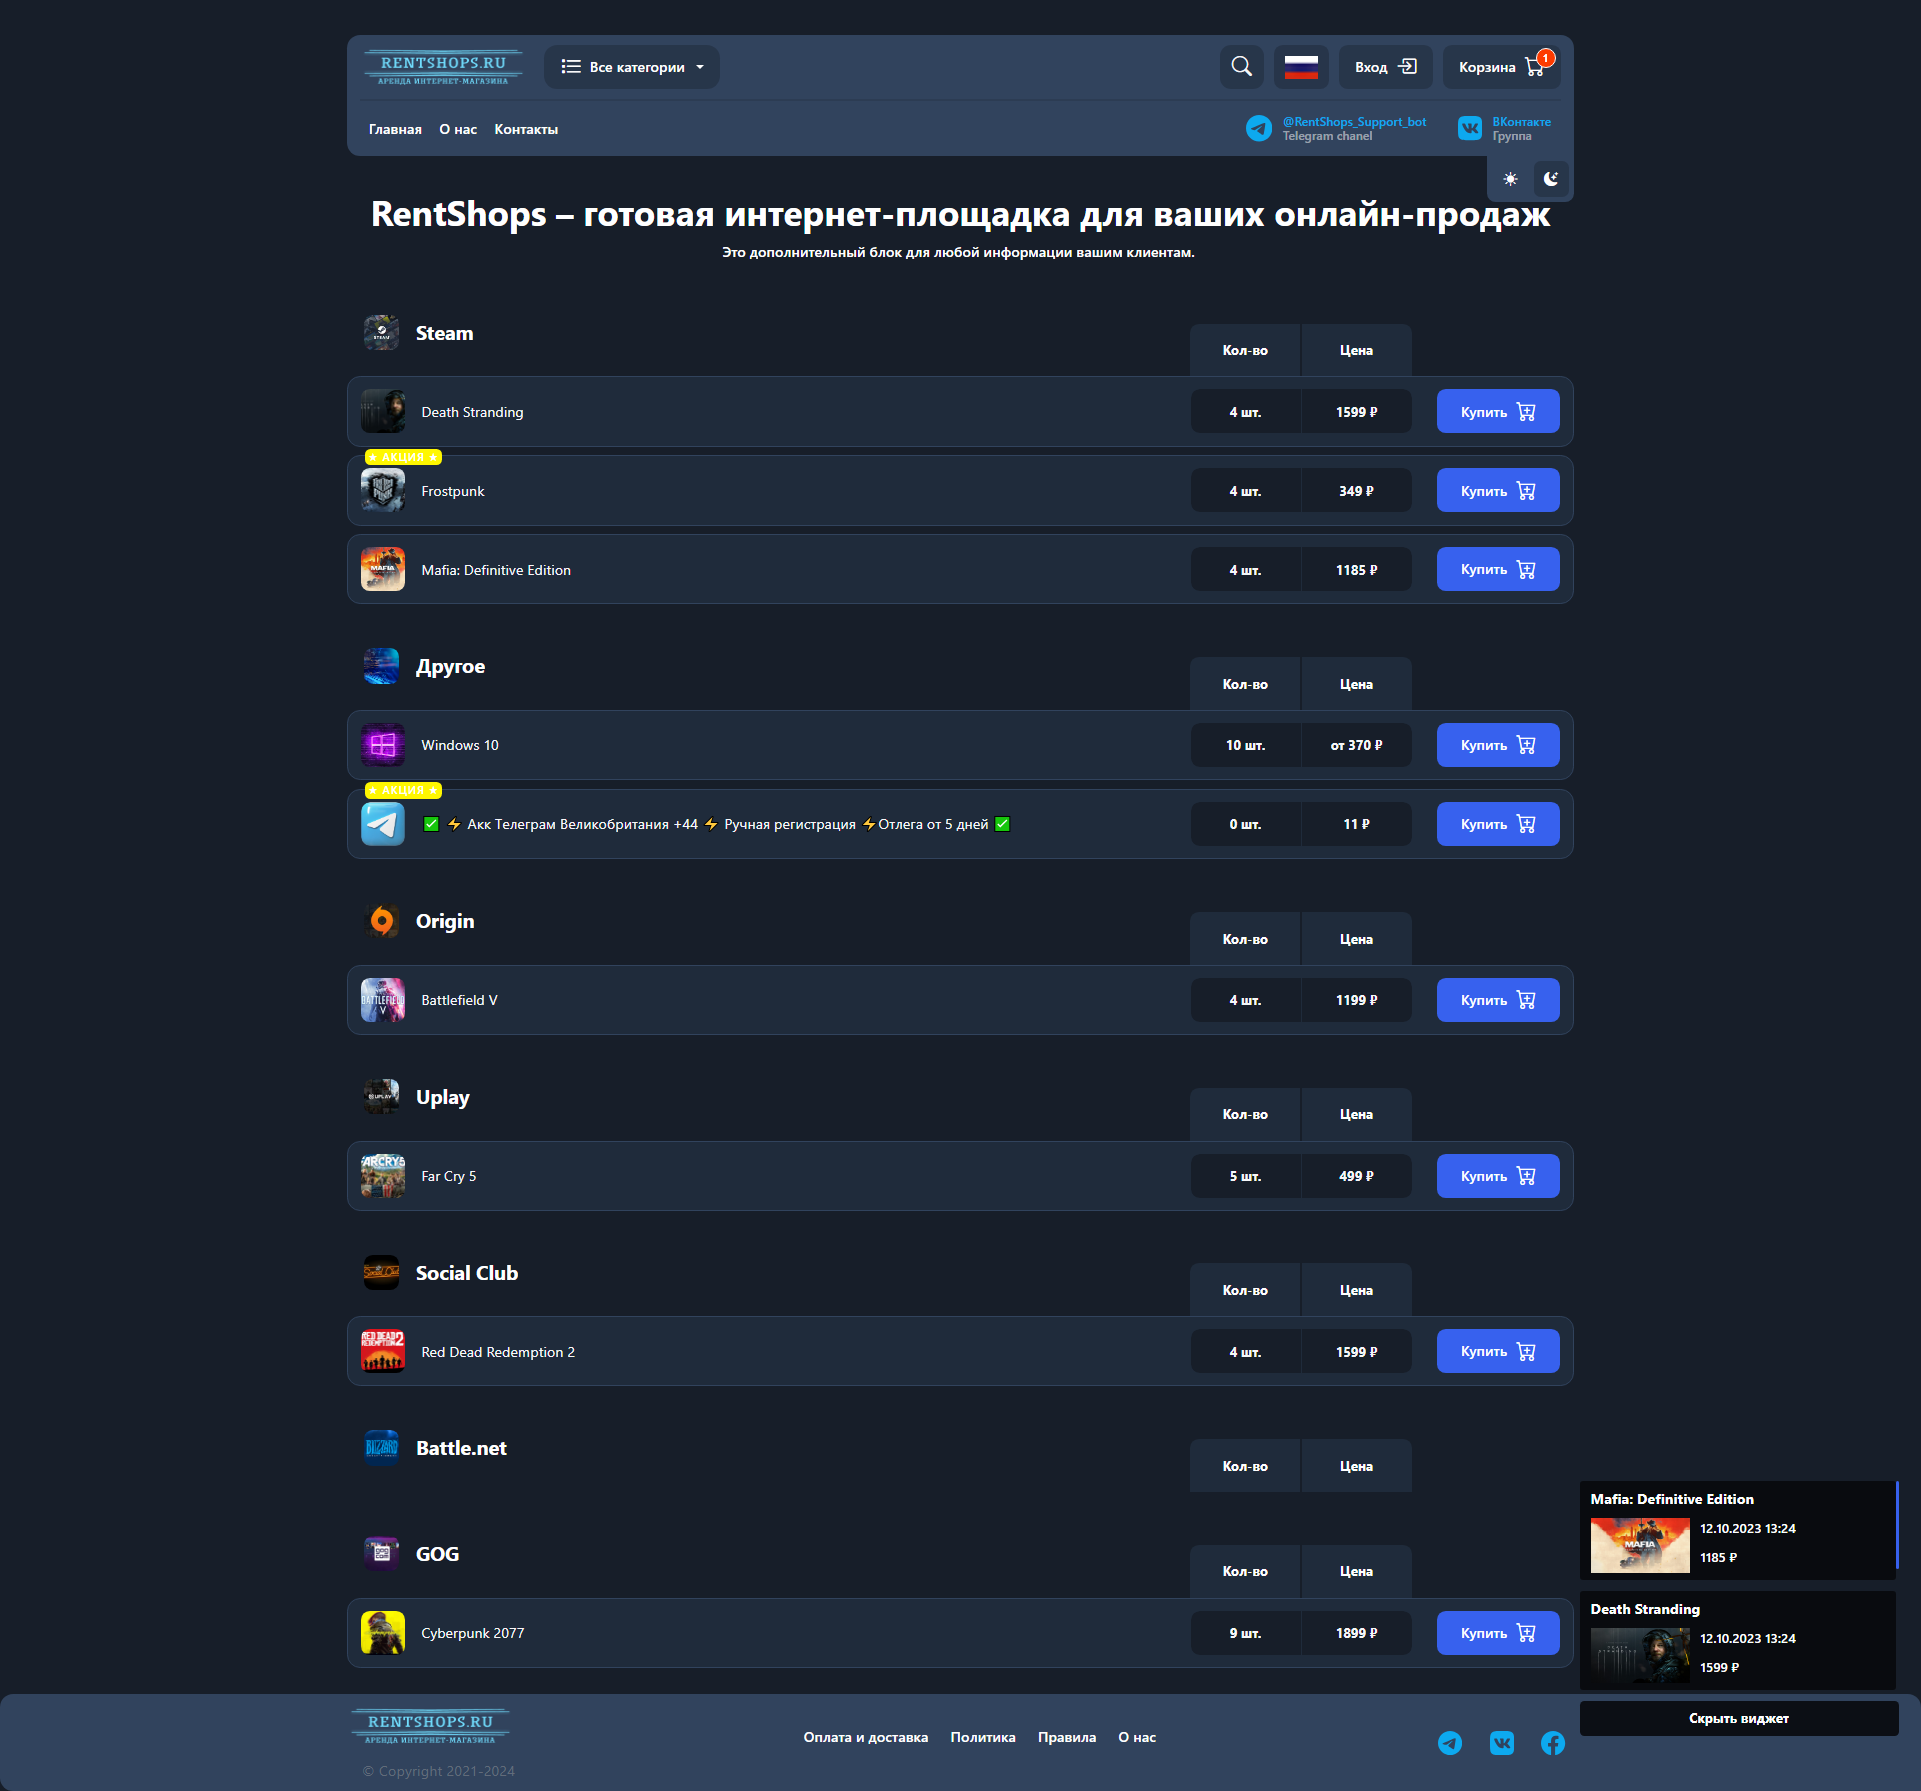The width and height of the screenshot is (1921, 1791).
Task: Expand the Все категории dropdown
Action: click(x=632, y=67)
